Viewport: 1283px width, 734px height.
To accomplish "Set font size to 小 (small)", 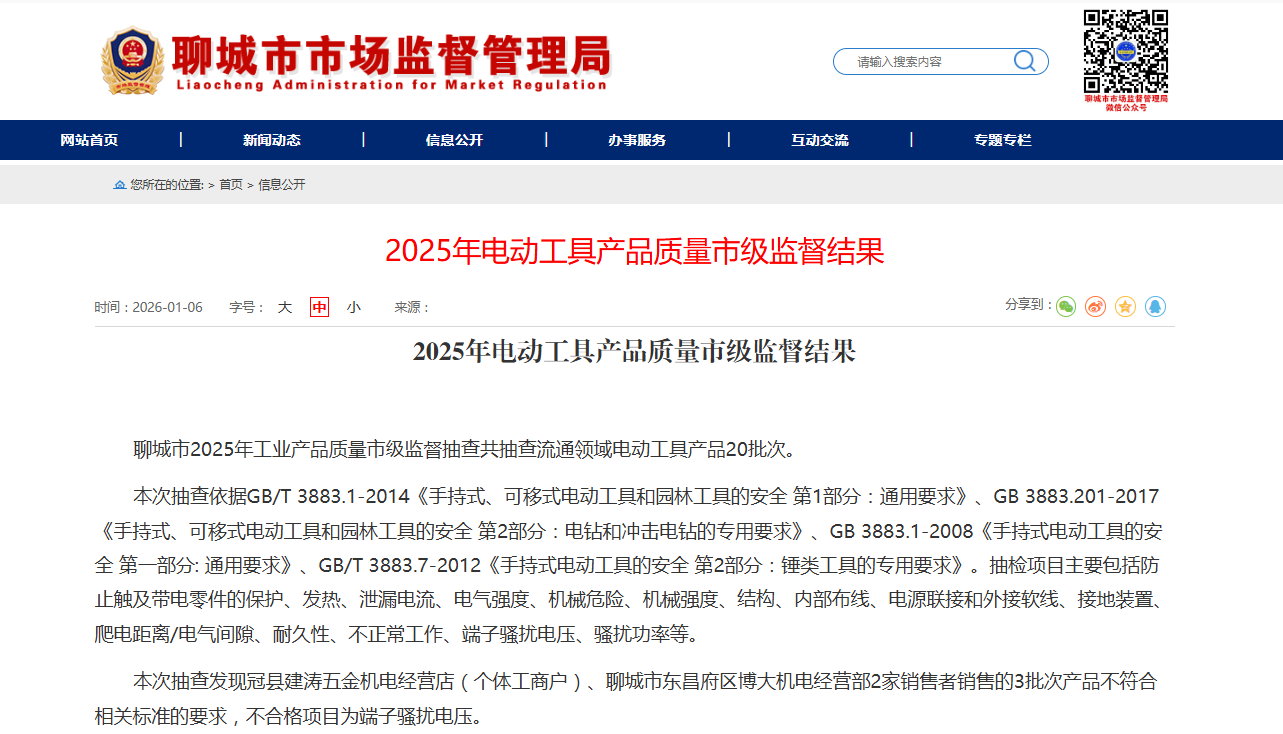I will coord(353,307).
